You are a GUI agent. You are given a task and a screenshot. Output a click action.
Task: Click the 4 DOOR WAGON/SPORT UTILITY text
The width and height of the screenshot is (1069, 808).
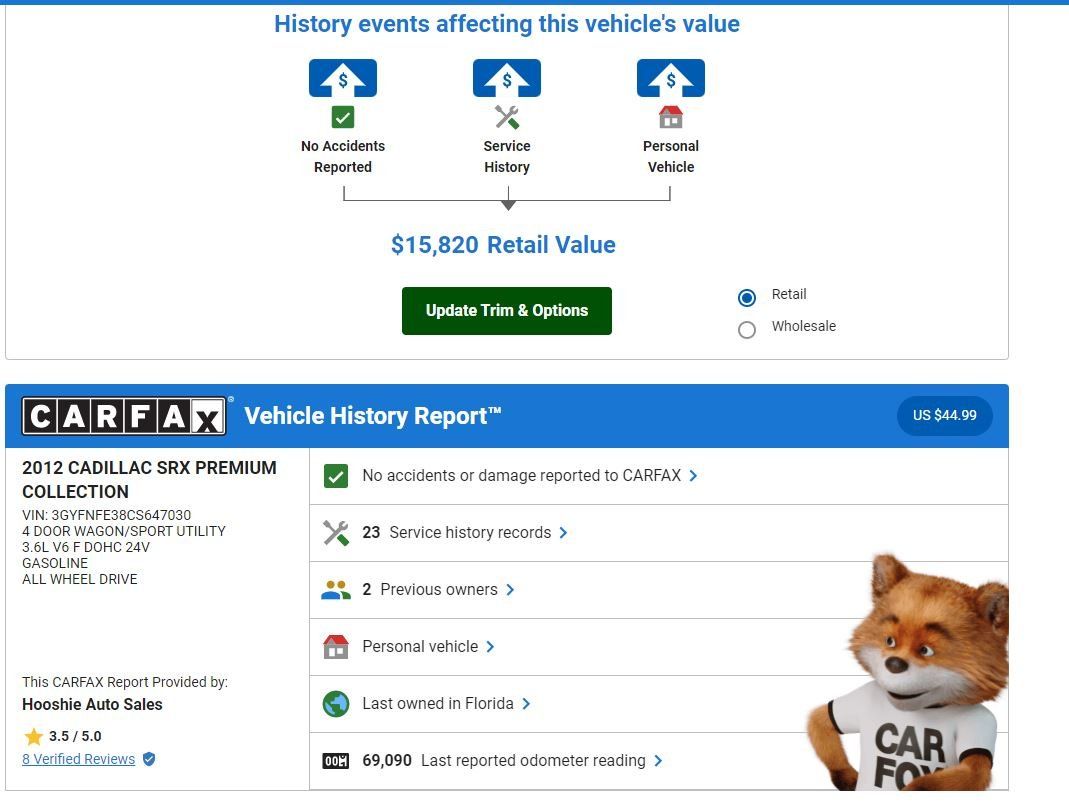pyautogui.click(x=123, y=531)
